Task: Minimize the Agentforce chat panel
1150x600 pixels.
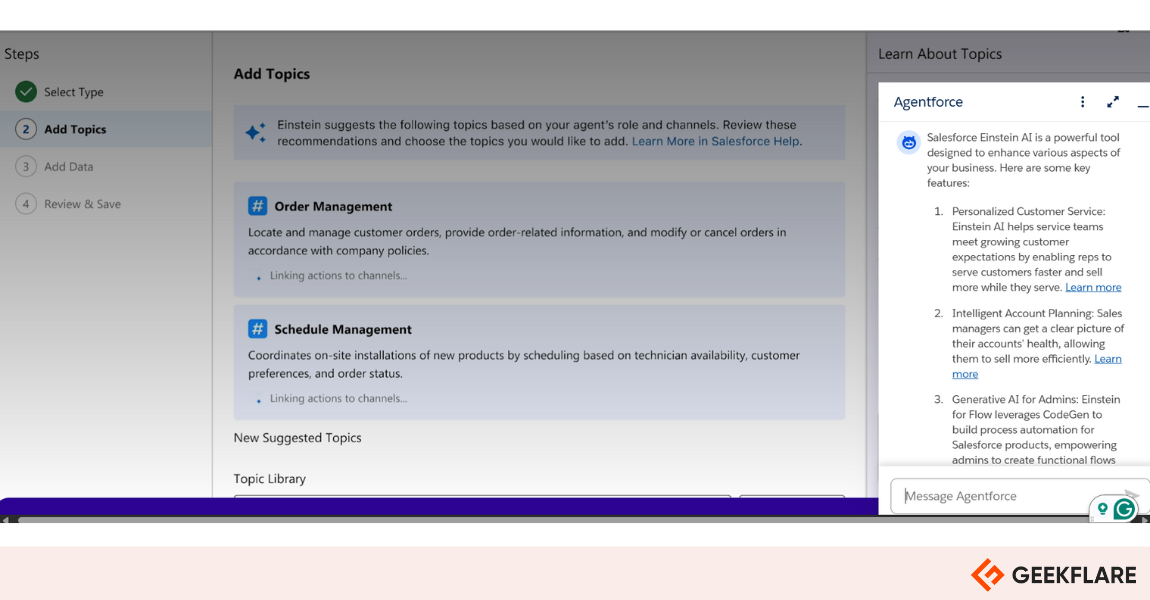Action: (x=1143, y=106)
